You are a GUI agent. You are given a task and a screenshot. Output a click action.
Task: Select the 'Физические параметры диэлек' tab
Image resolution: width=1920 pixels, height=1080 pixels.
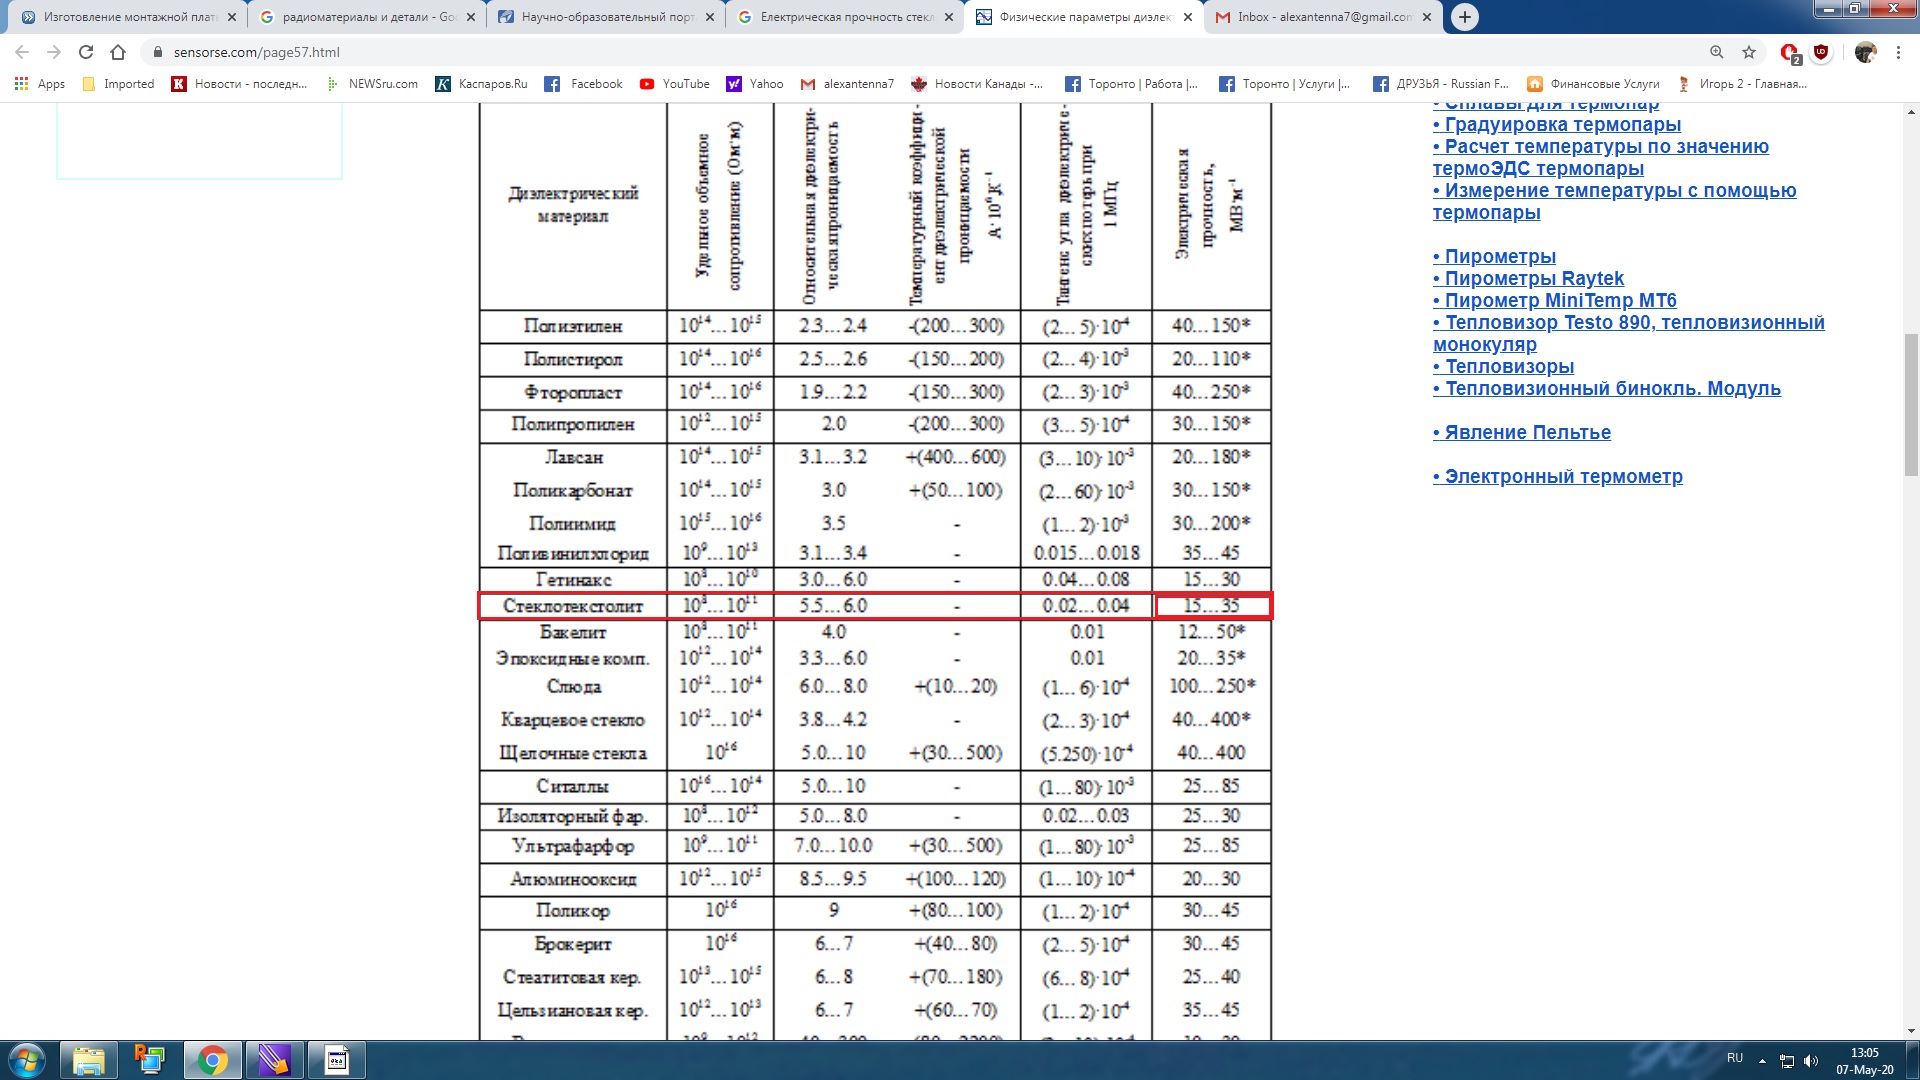tap(1084, 17)
